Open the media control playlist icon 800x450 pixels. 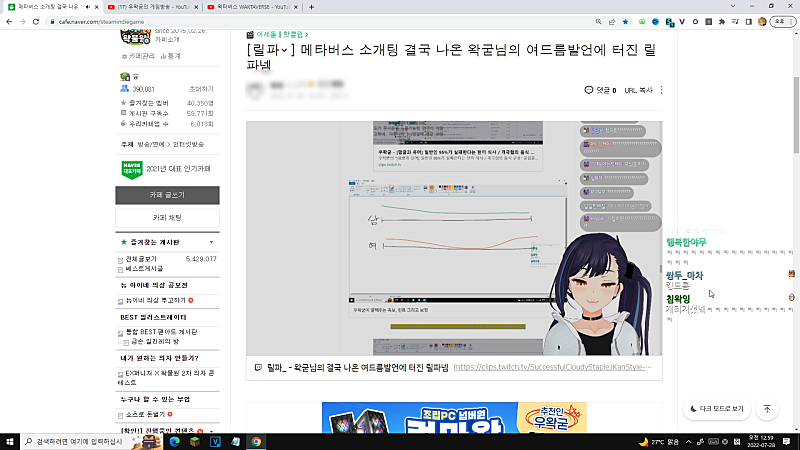click(x=735, y=22)
